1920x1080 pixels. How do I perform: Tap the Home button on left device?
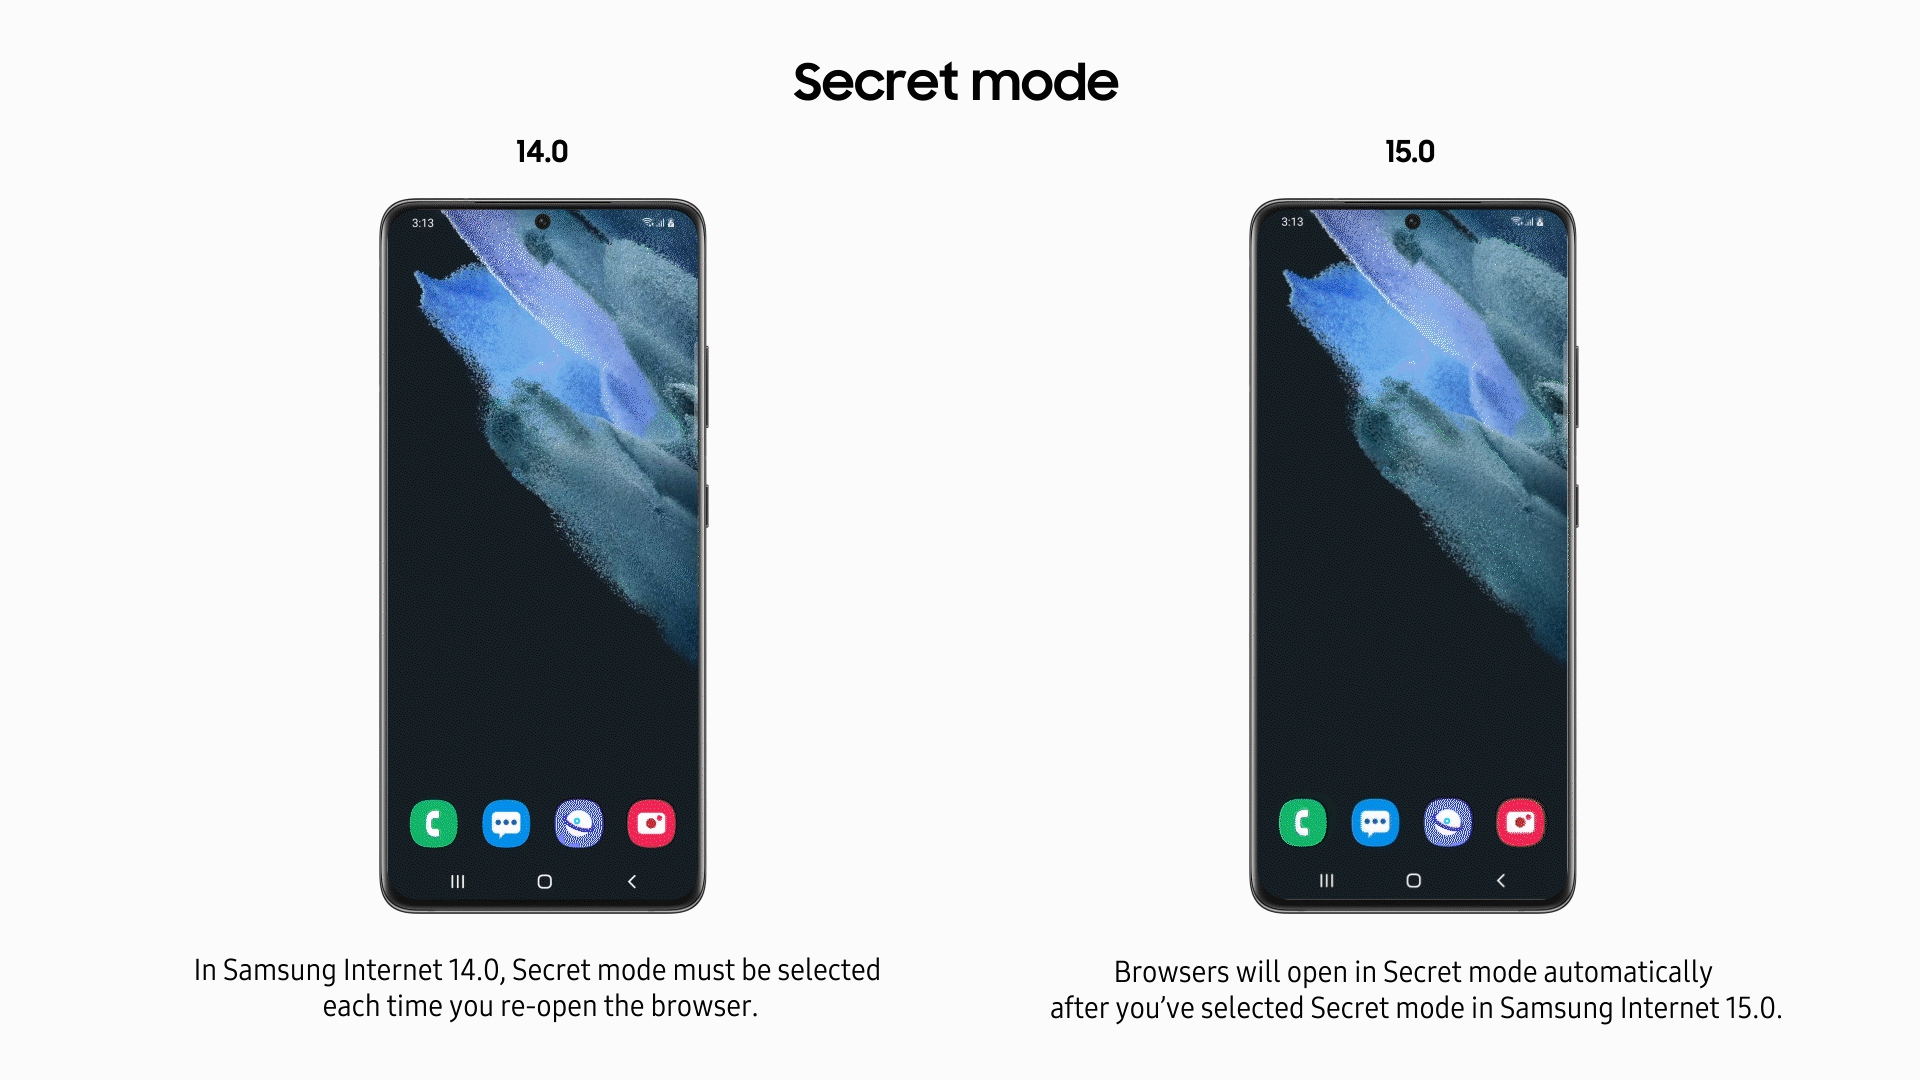pos(542,881)
